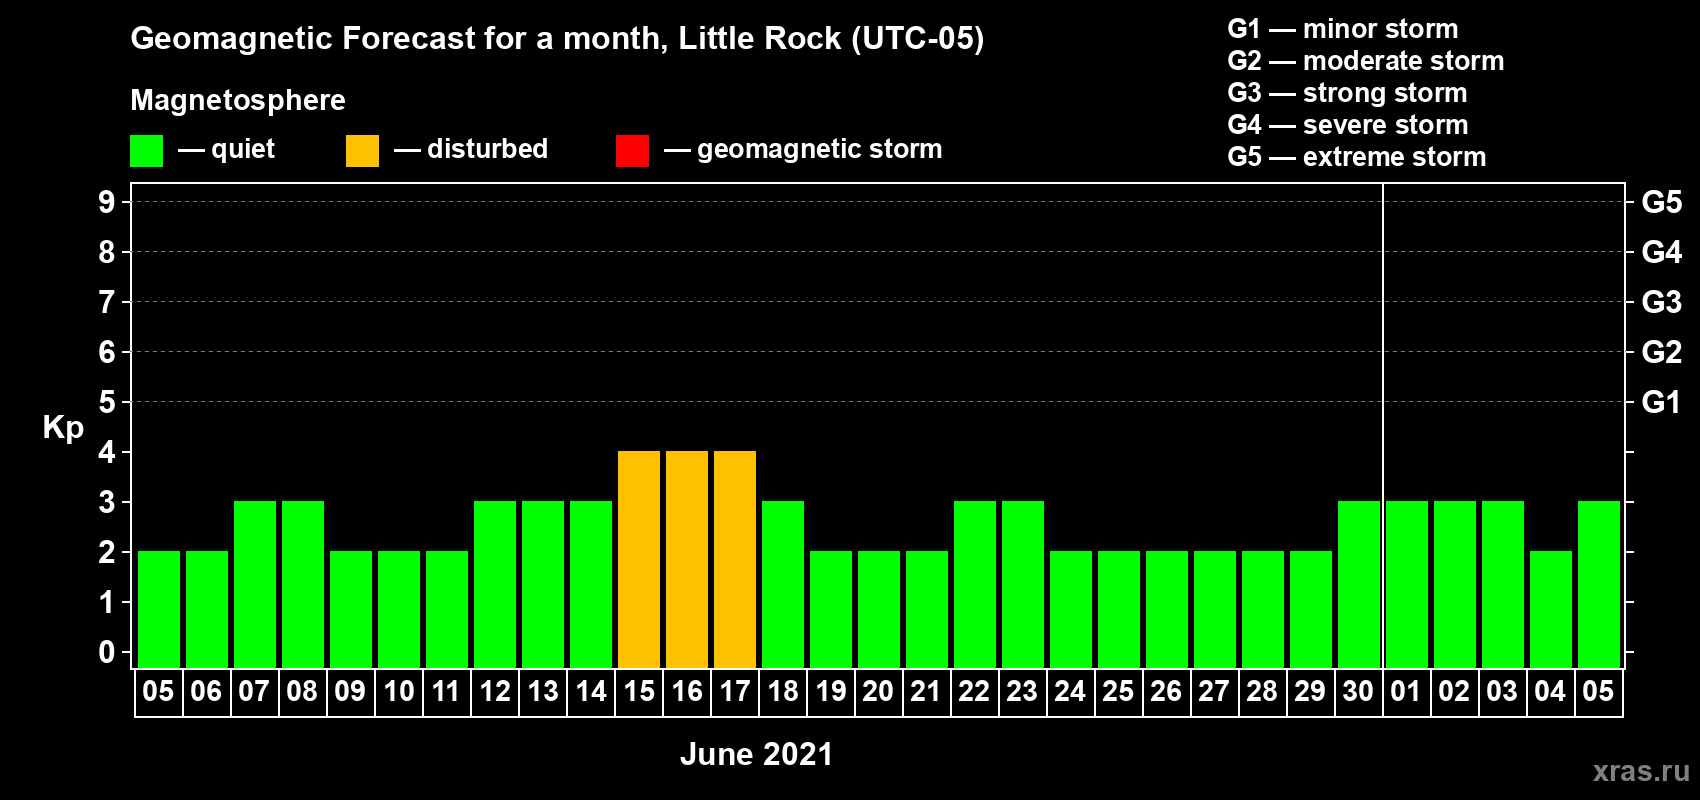Click the G5 axis label
This screenshot has height=800, width=1700.
1662,202
